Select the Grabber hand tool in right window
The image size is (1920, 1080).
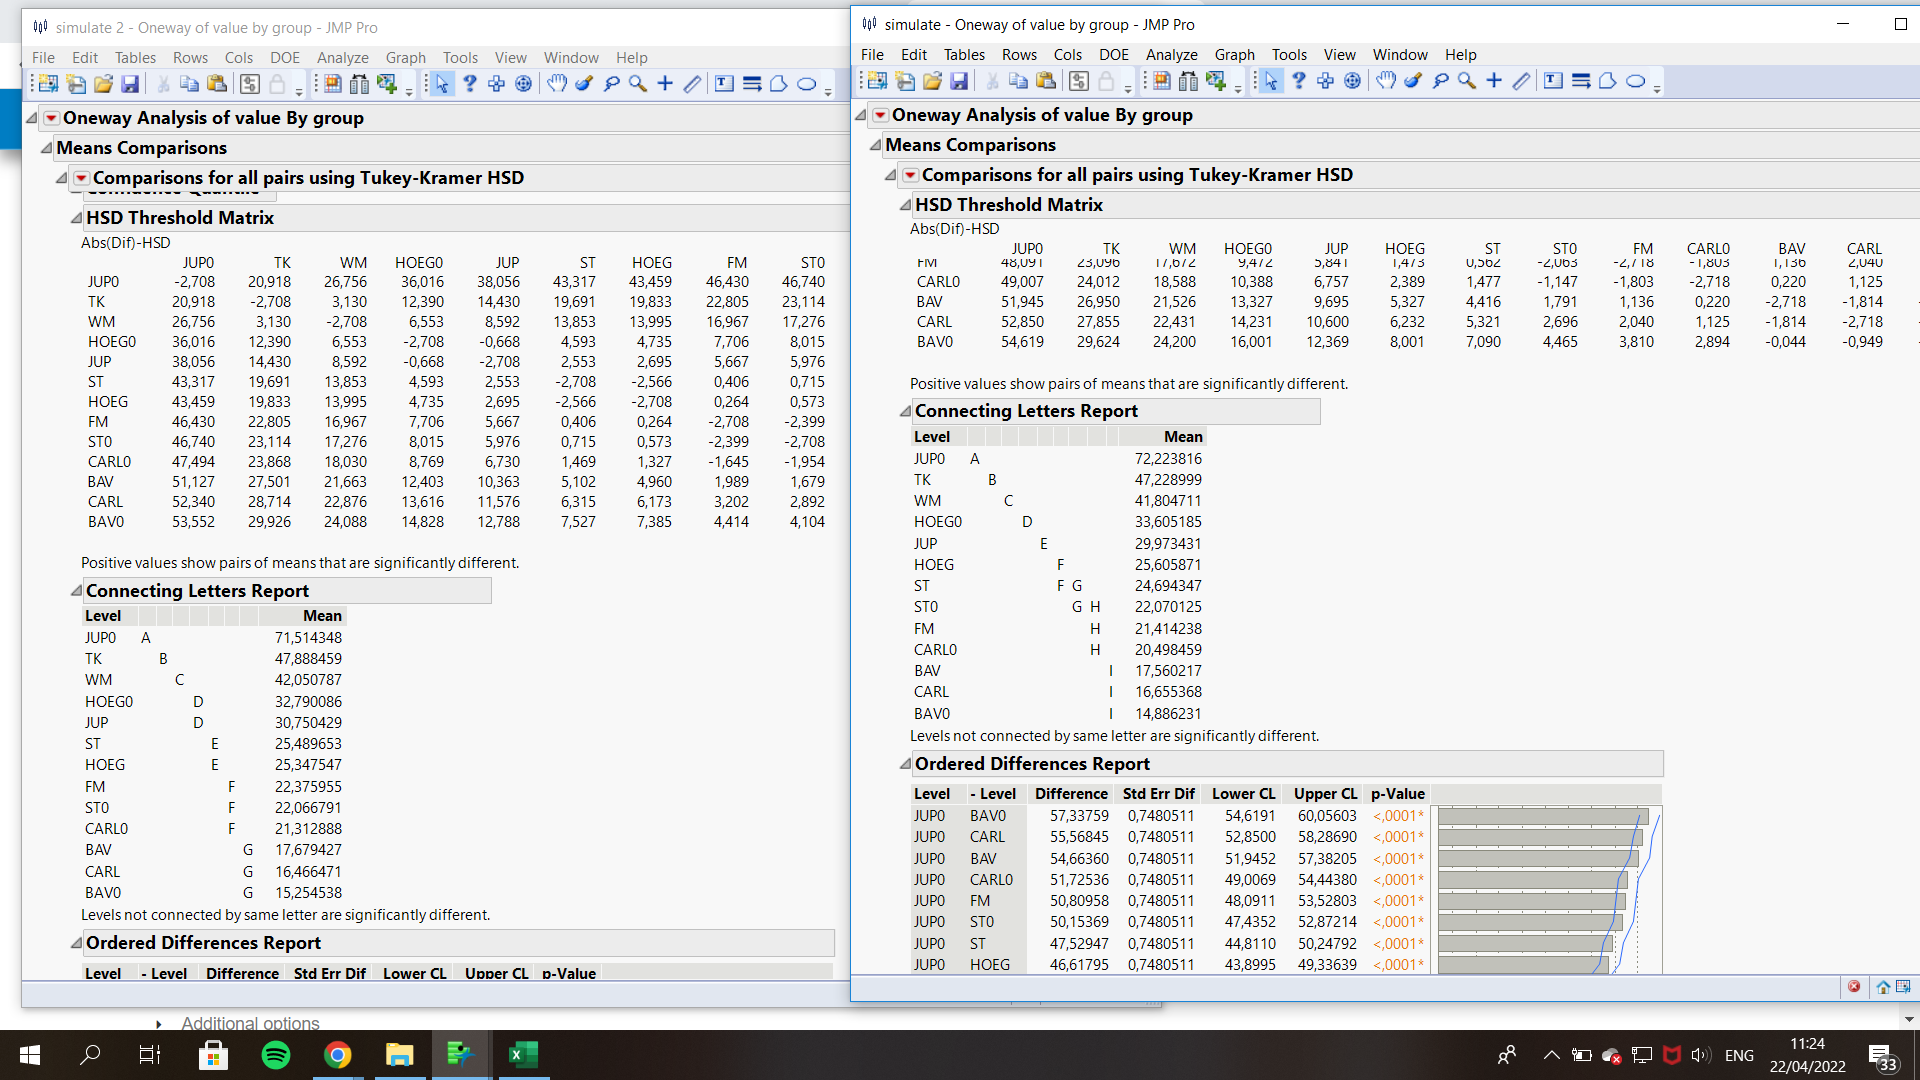coord(1385,82)
